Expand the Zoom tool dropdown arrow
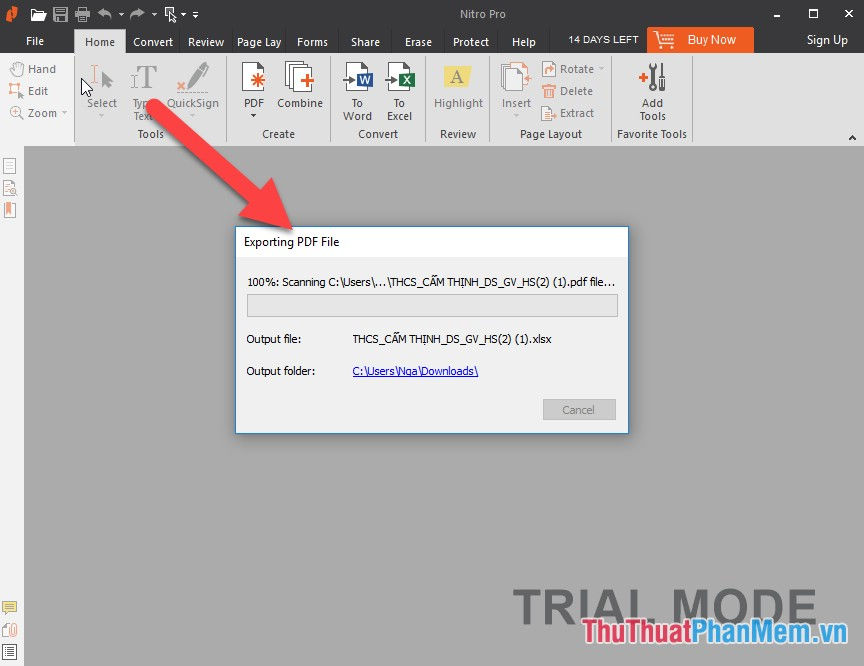This screenshot has width=864, height=666. [x=64, y=113]
